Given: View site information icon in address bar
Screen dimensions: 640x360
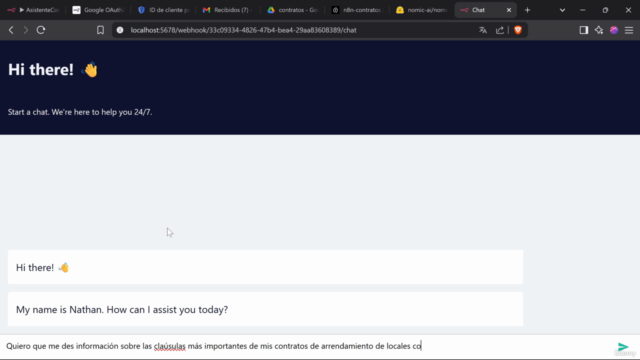Looking at the screenshot, I should pos(120,30).
